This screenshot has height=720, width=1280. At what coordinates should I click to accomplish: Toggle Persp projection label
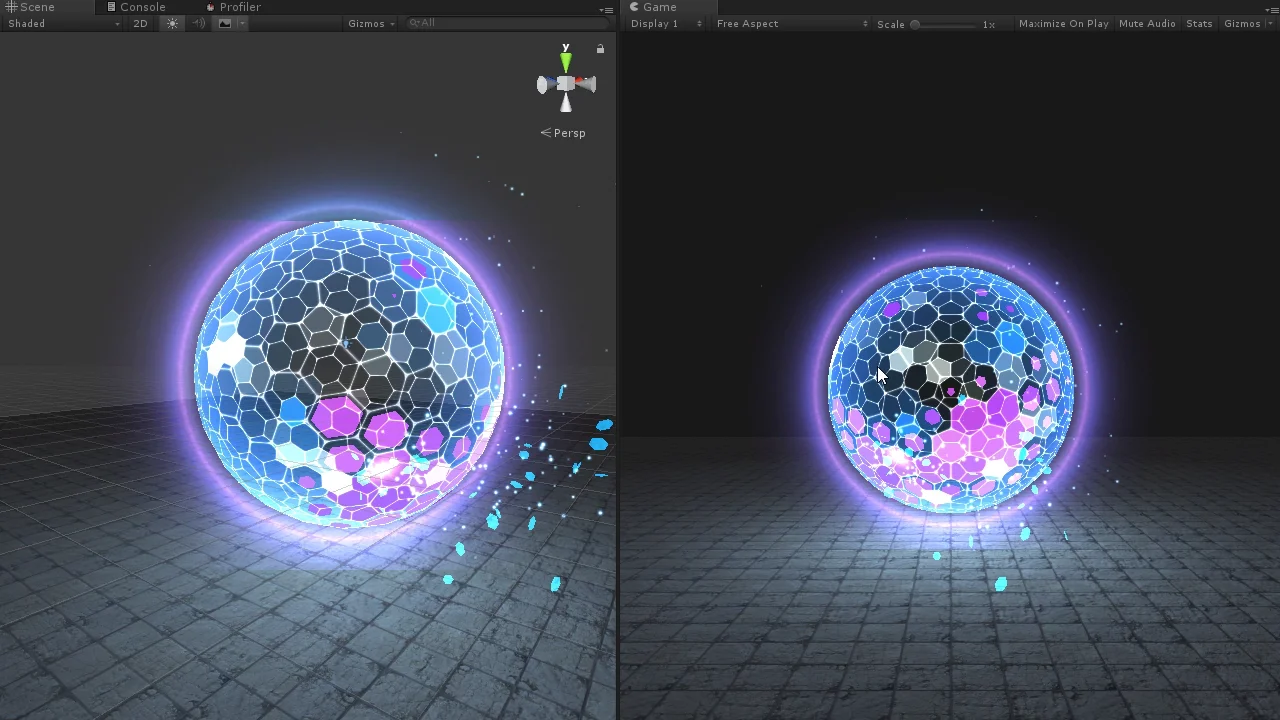563,133
